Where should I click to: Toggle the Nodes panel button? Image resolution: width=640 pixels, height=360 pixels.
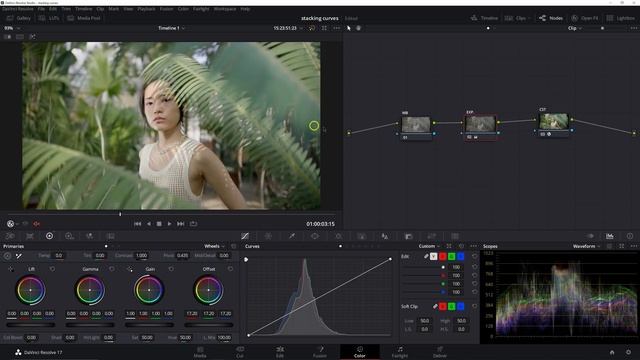click(x=551, y=18)
